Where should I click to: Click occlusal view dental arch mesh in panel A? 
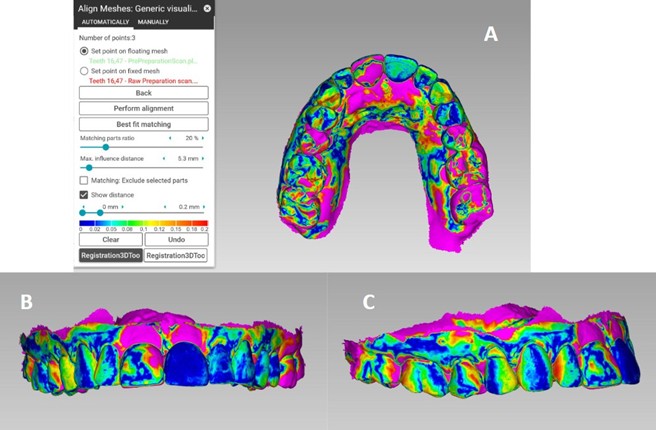click(x=385, y=153)
